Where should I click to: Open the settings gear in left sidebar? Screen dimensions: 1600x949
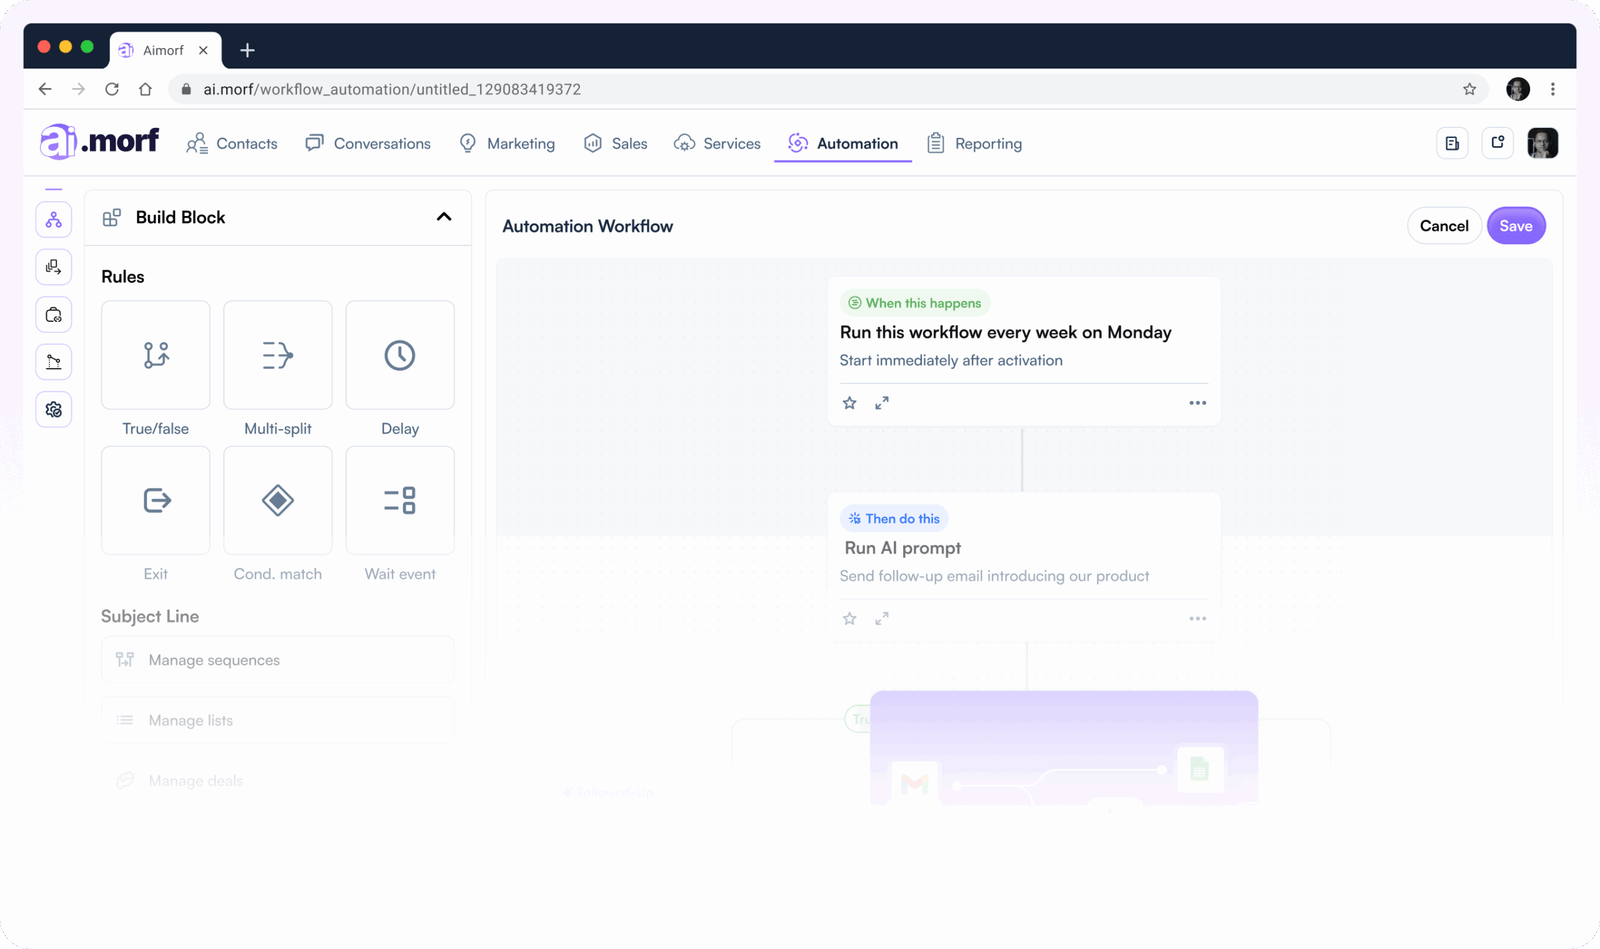coord(54,410)
